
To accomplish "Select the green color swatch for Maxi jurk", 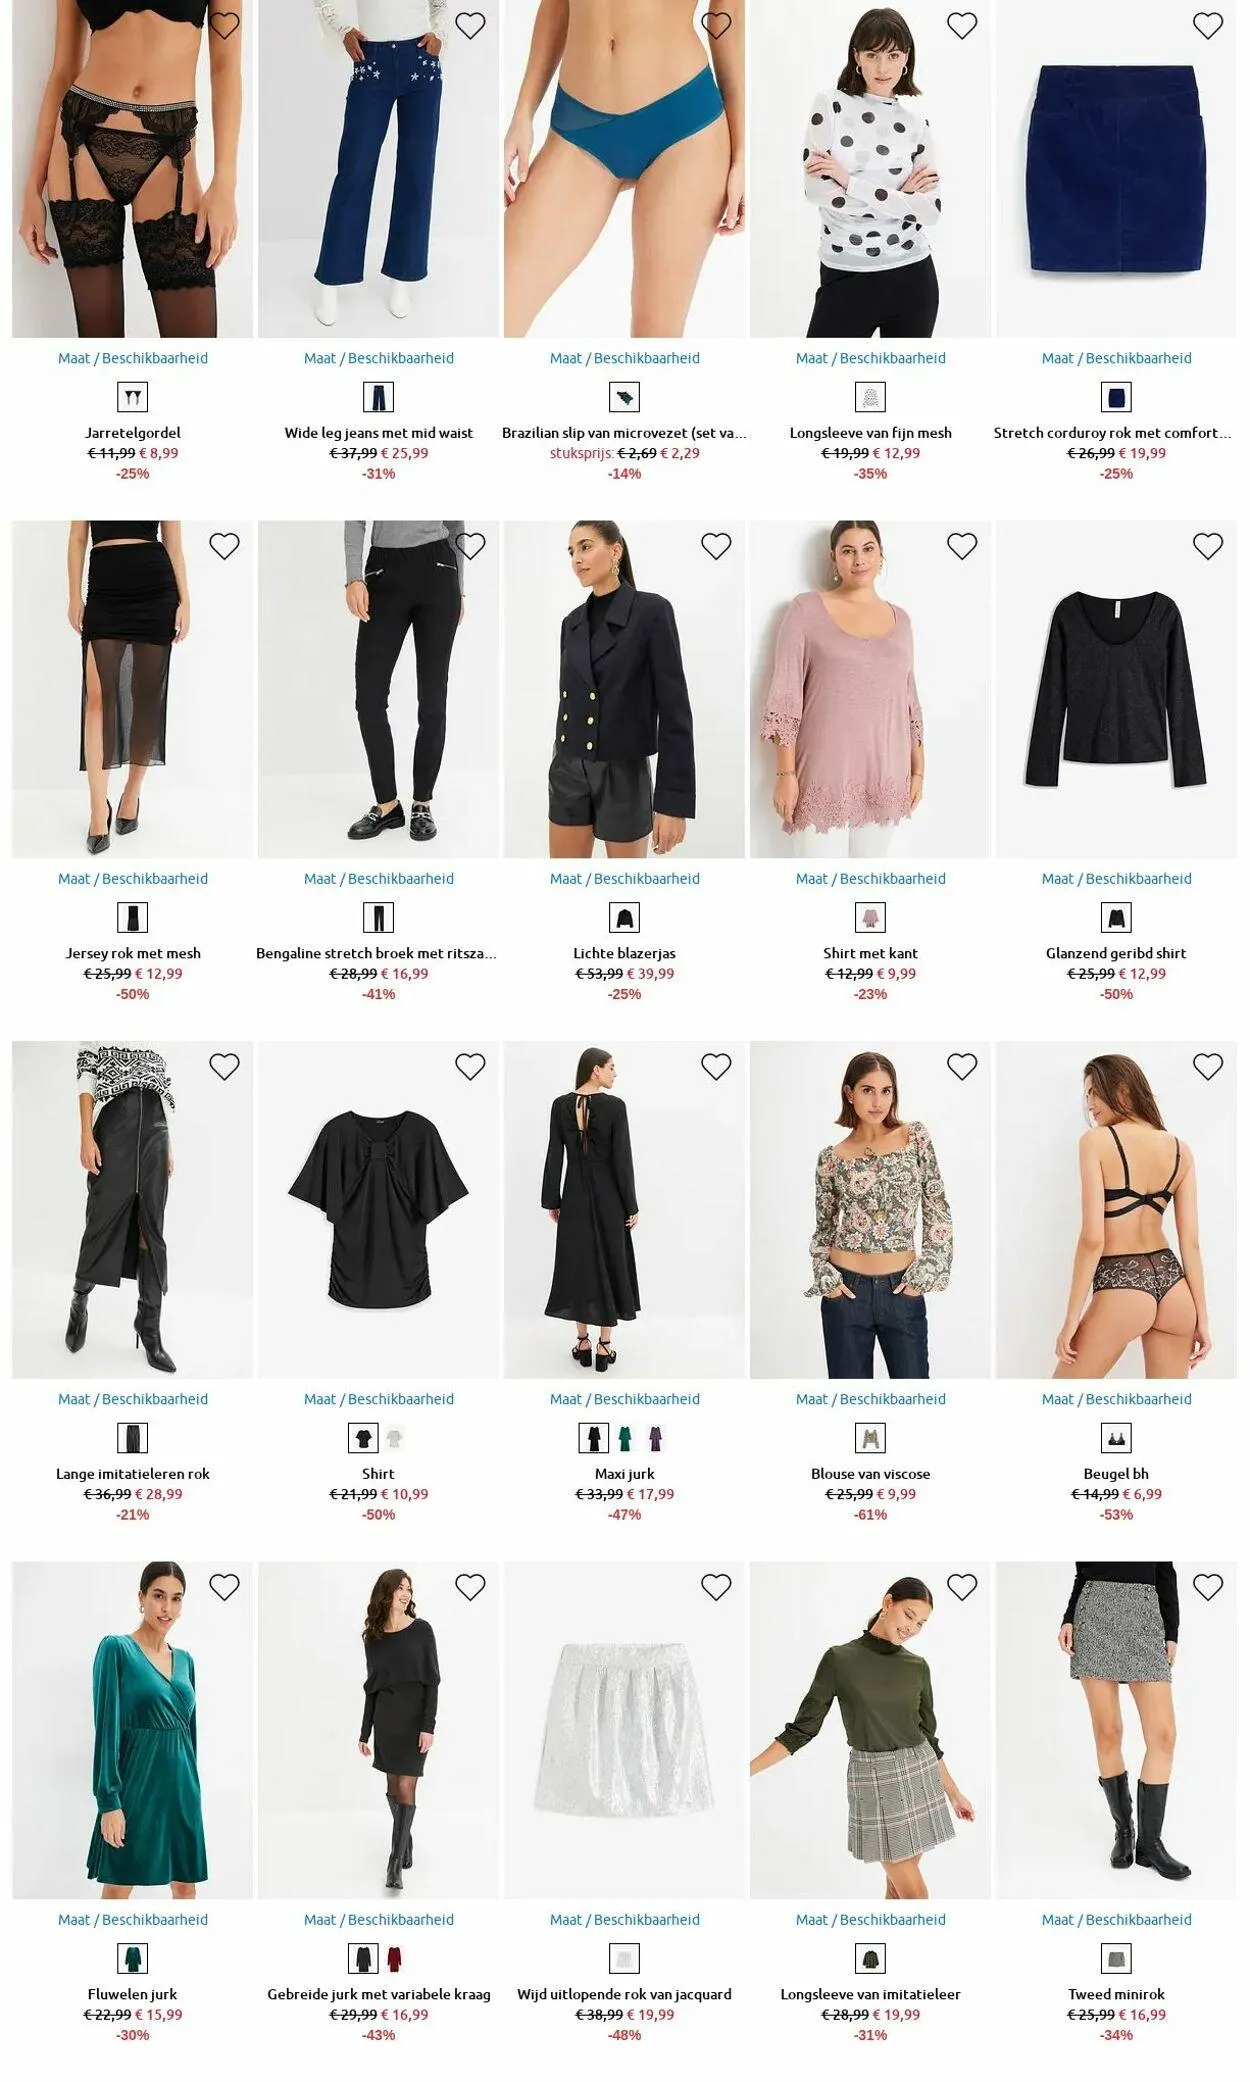I will click(625, 1438).
